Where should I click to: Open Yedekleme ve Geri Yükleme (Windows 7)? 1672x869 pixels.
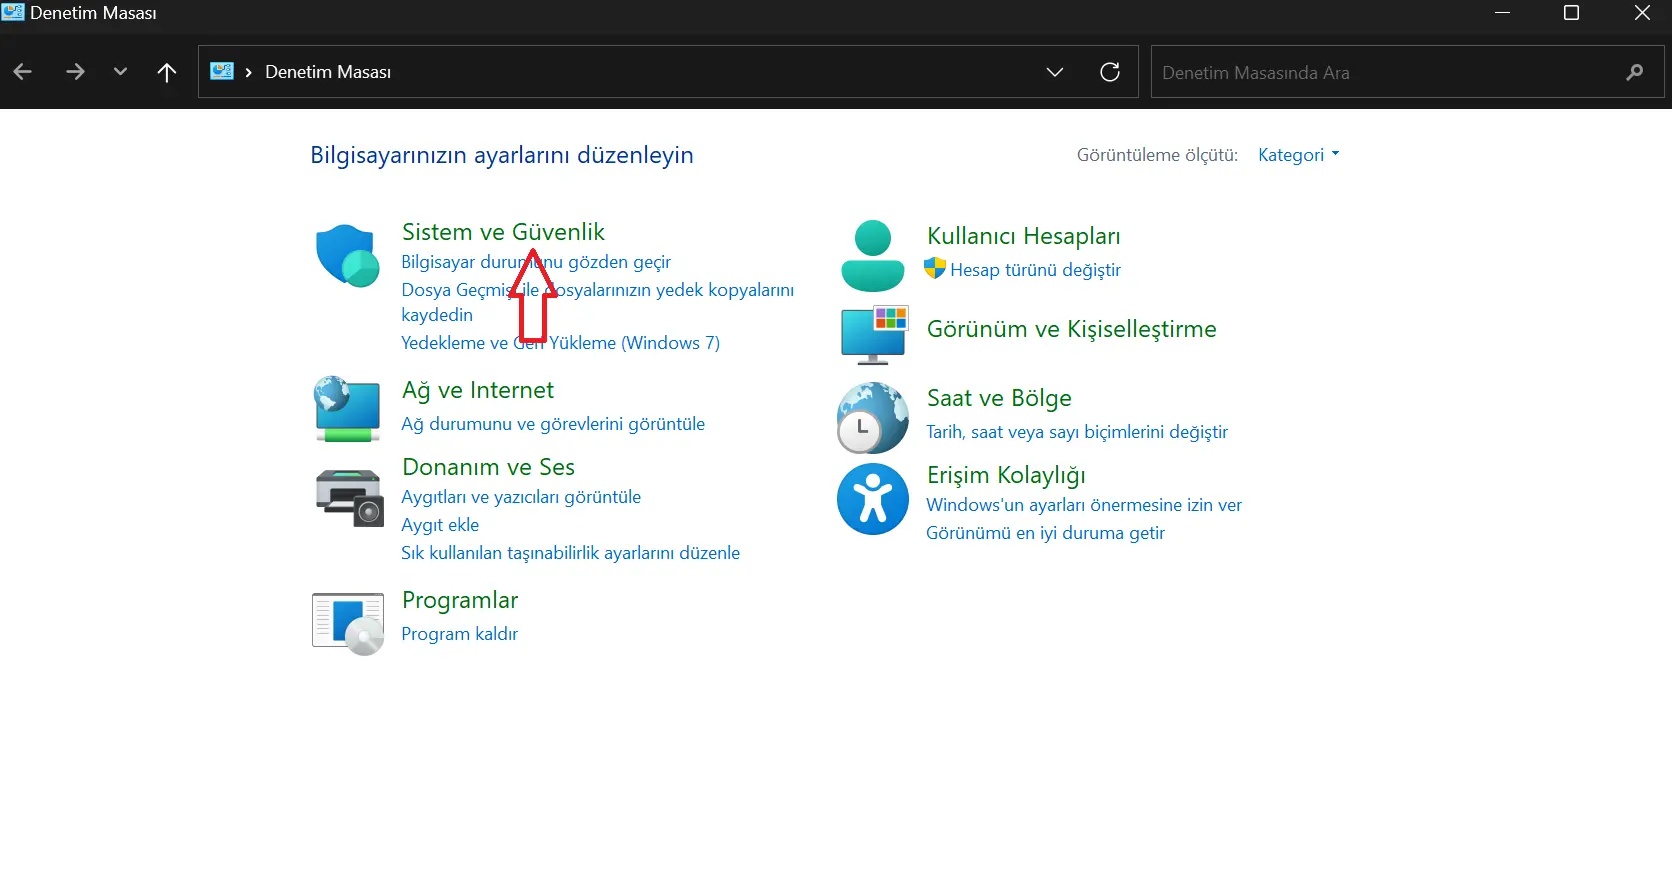tap(560, 343)
